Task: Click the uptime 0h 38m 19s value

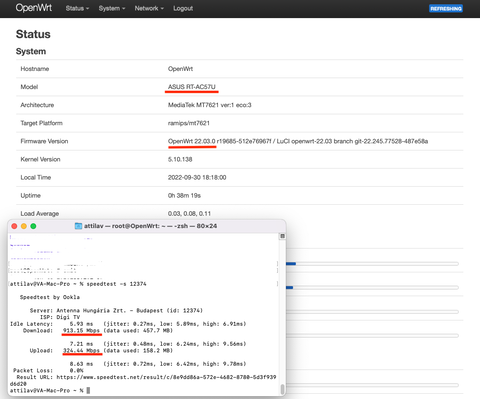Action: (x=184, y=195)
